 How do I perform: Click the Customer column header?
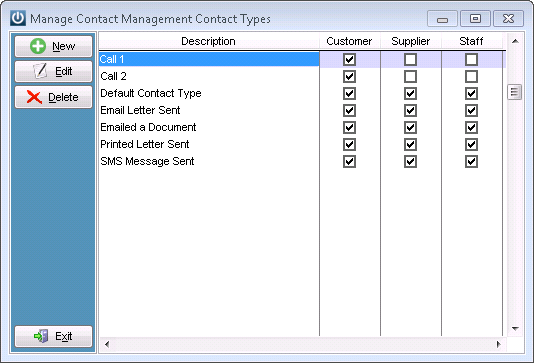tap(349, 41)
